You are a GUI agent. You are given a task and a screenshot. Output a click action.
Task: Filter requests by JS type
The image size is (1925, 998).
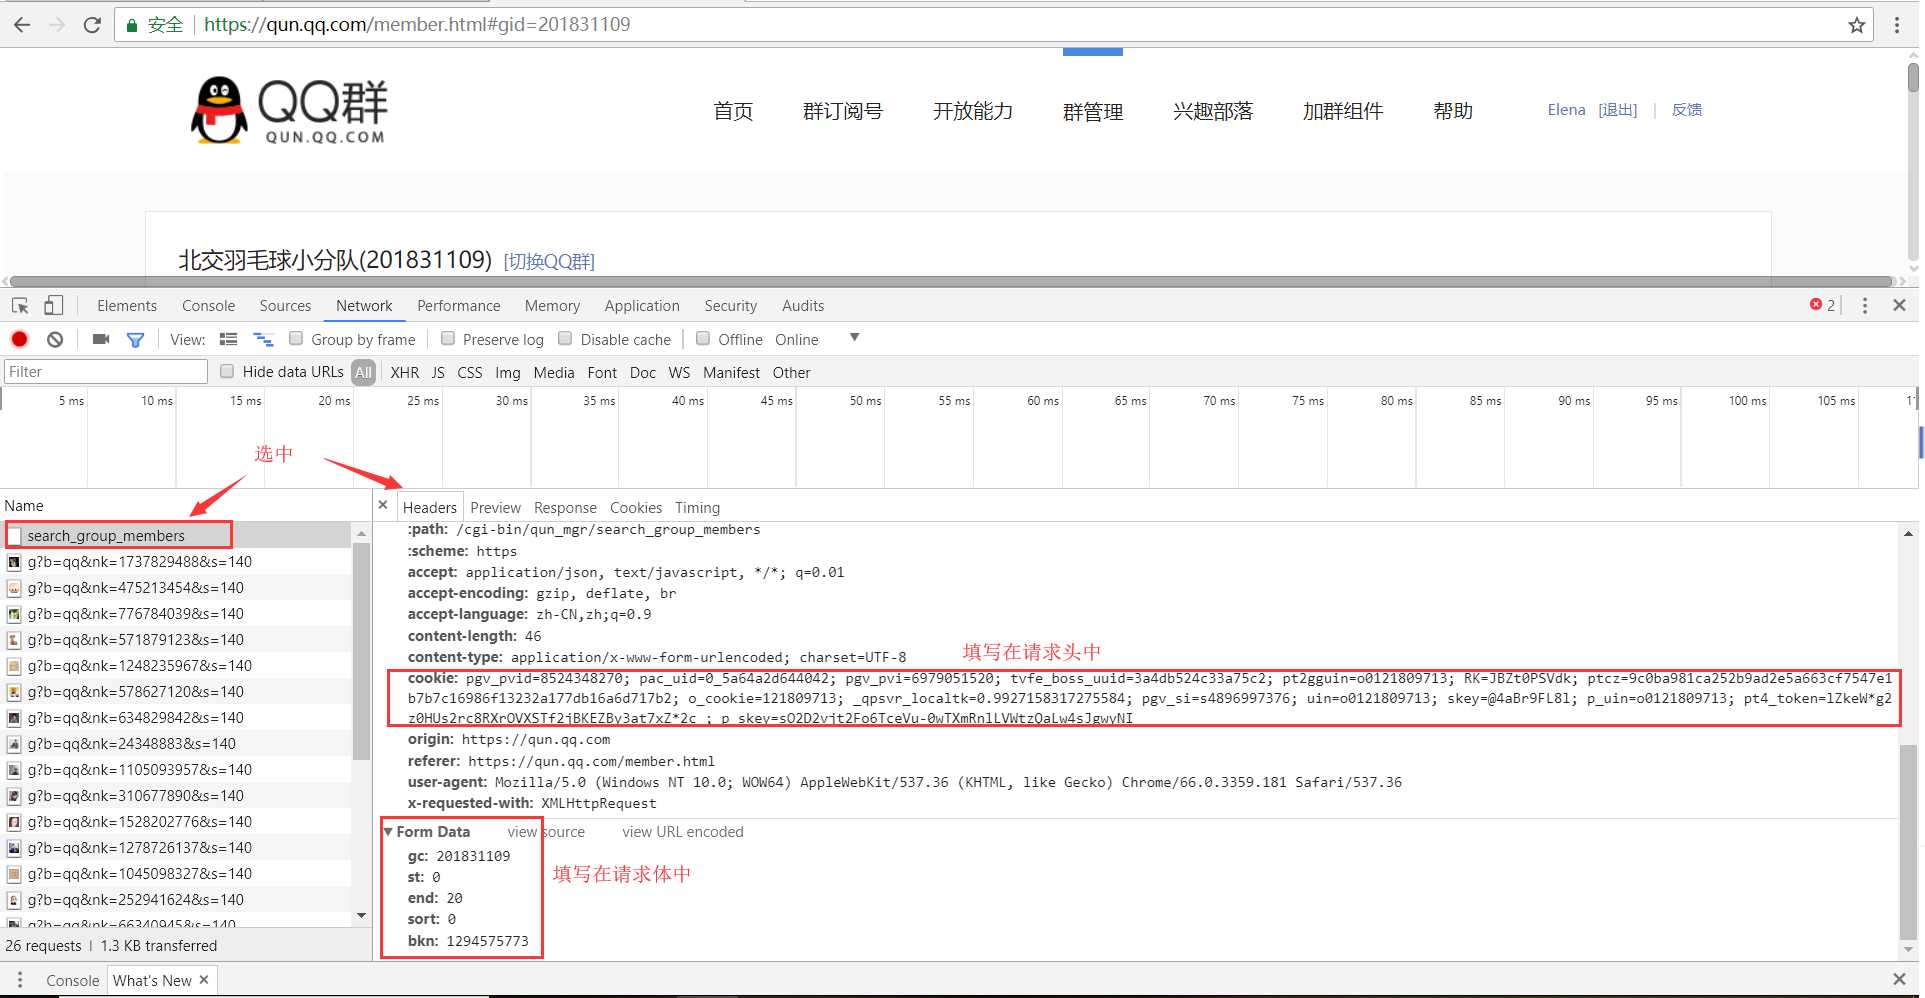coord(438,372)
